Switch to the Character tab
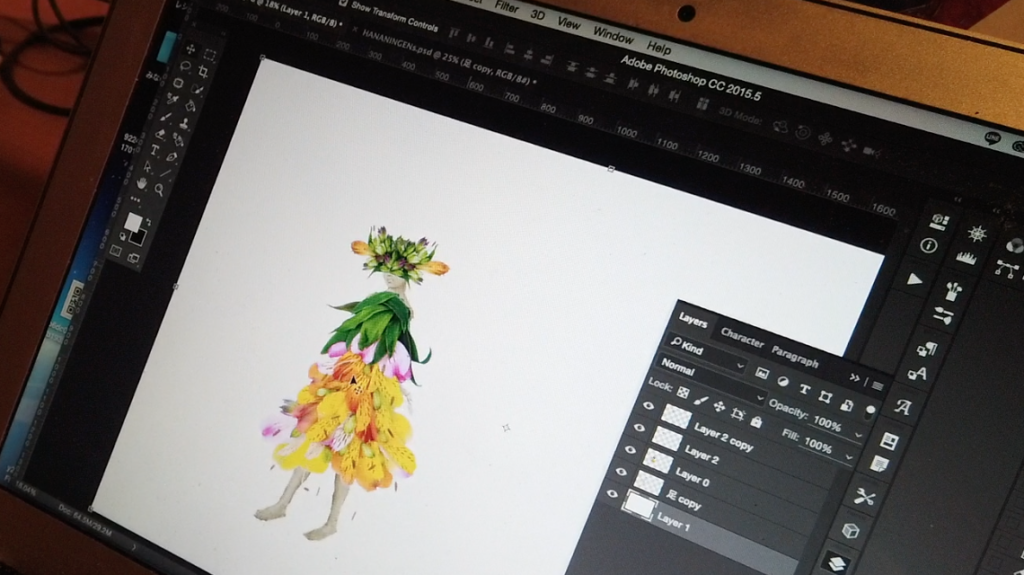The width and height of the screenshot is (1024, 575). click(742, 338)
